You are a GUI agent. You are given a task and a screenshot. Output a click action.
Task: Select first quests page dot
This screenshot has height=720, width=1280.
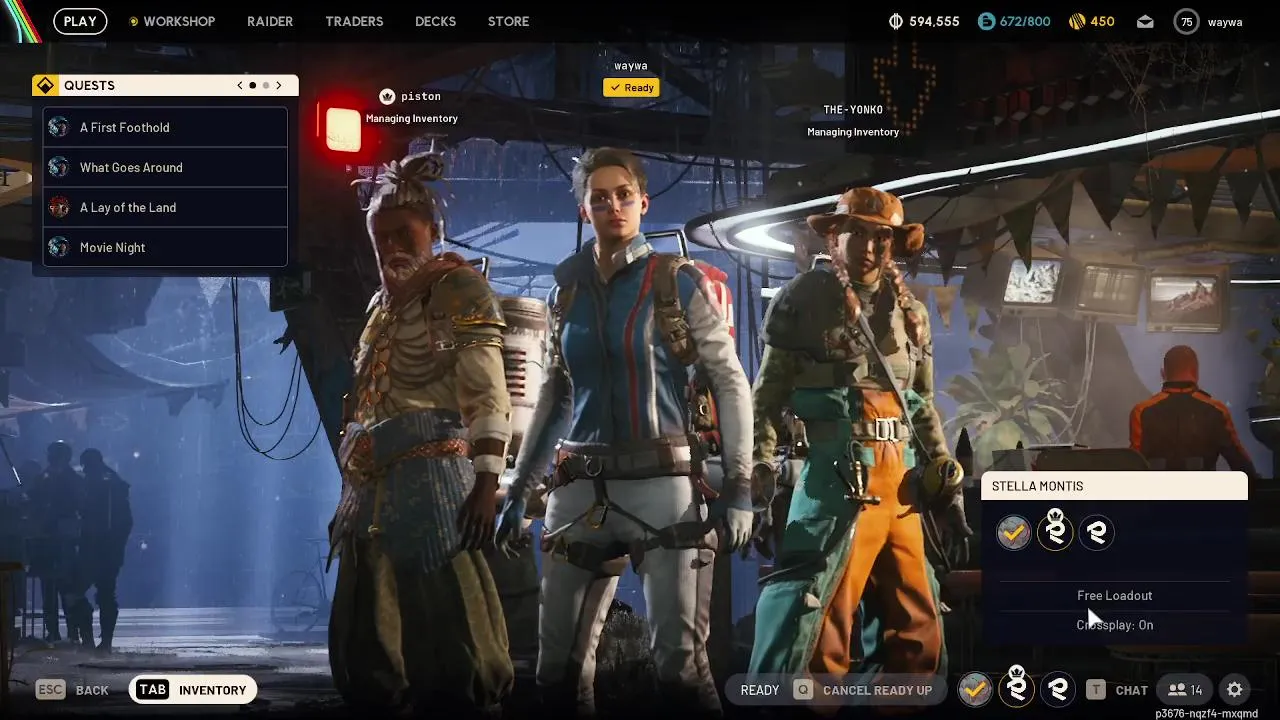point(252,85)
